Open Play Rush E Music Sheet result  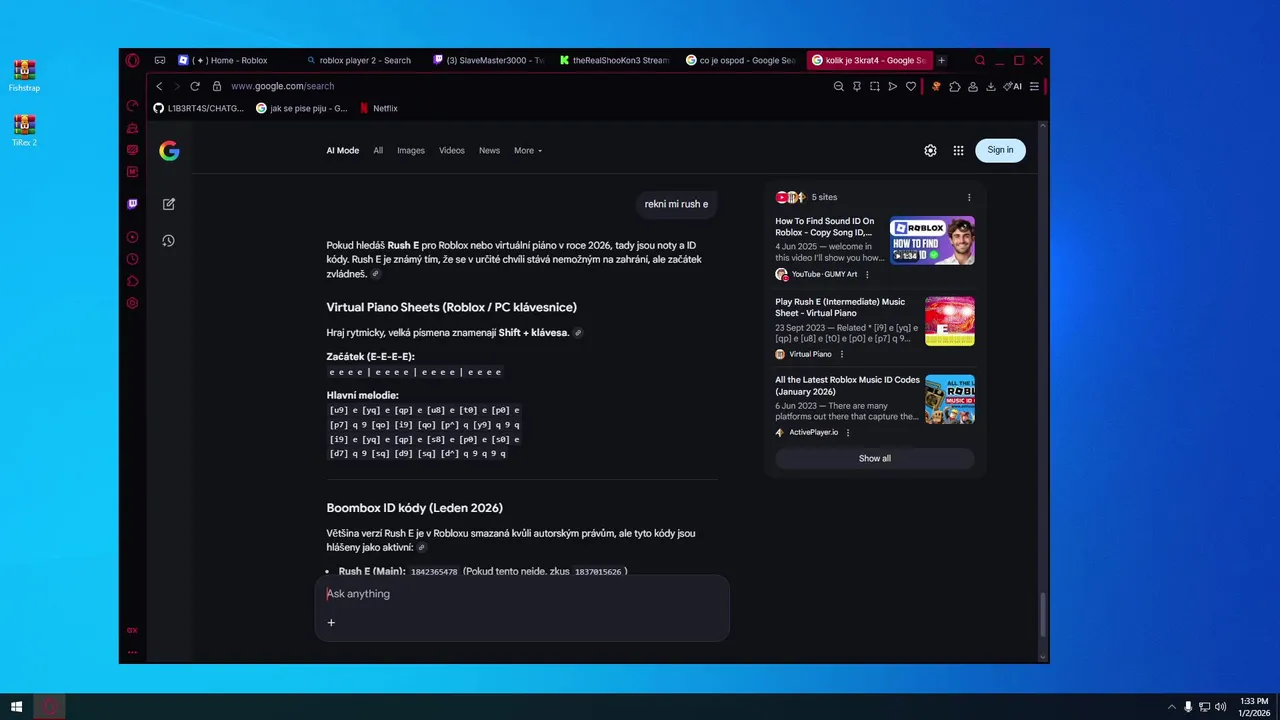pos(840,307)
